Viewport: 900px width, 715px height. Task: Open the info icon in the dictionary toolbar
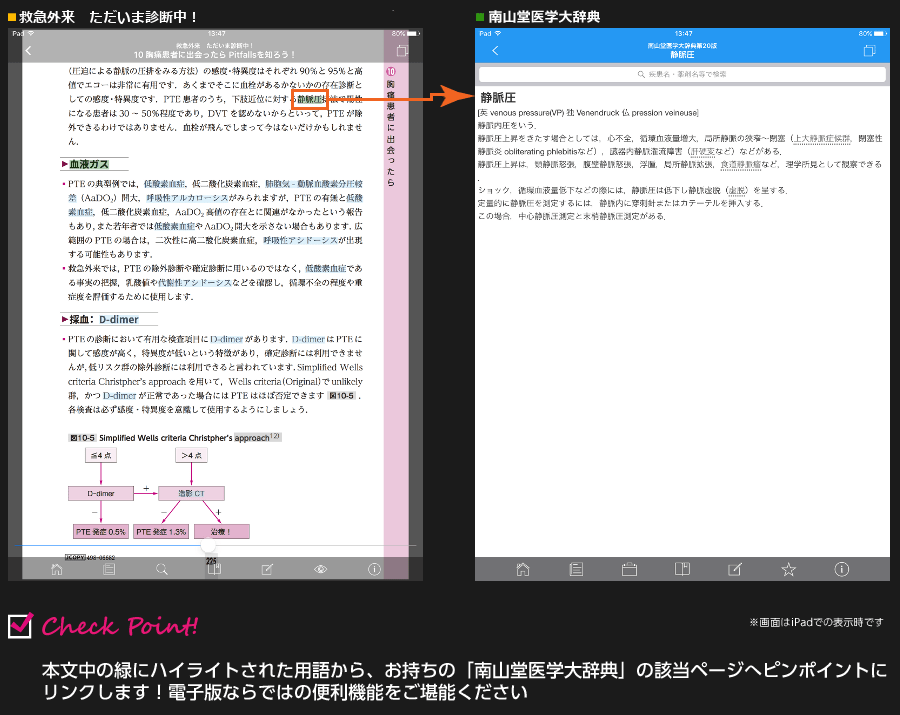[841, 569]
